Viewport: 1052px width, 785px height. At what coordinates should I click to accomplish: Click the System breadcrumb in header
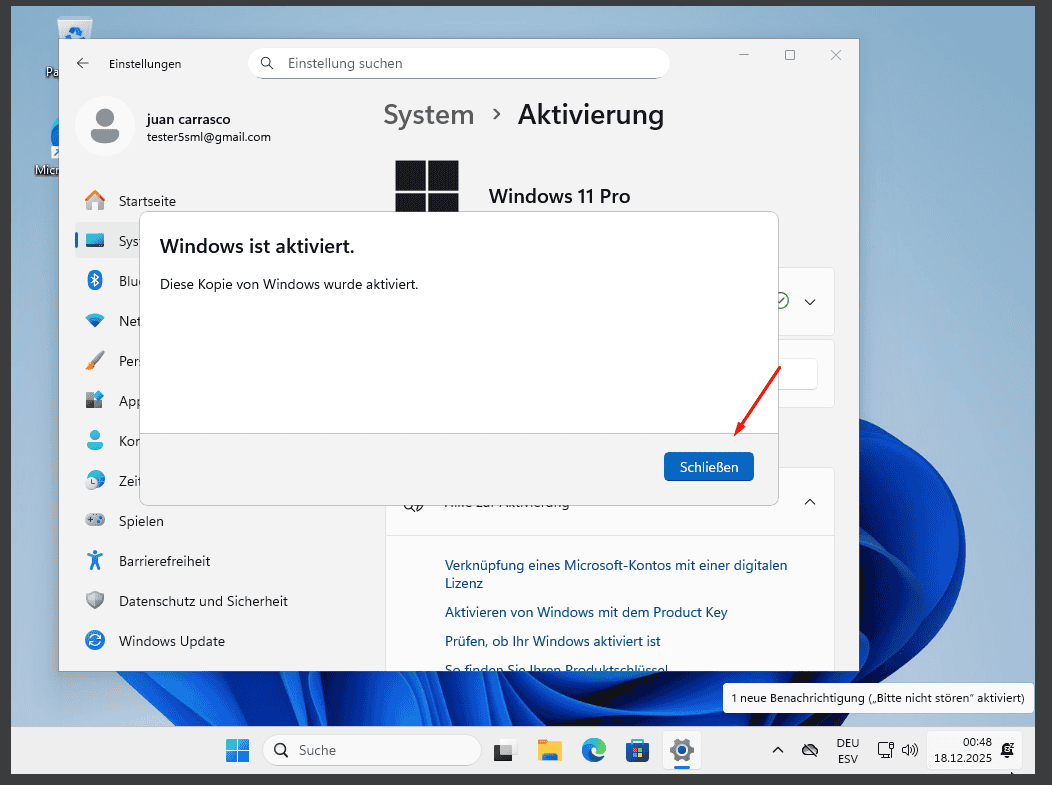[x=428, y=115]
